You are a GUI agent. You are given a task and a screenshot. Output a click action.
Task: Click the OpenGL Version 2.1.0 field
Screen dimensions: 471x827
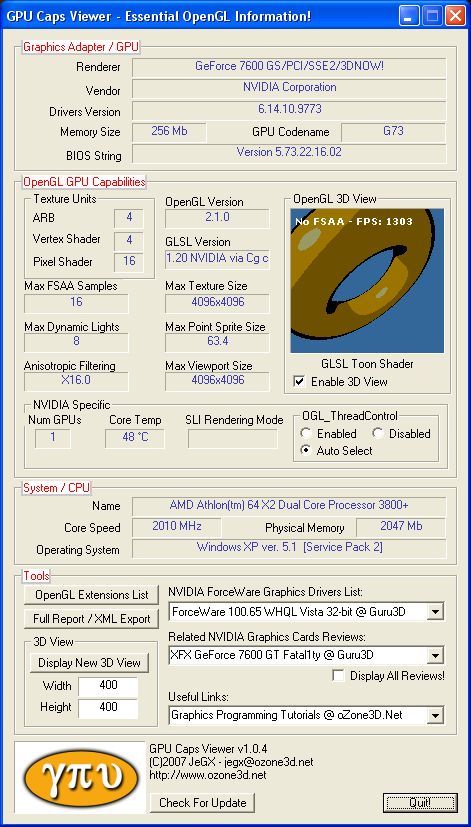coord(217,218)
